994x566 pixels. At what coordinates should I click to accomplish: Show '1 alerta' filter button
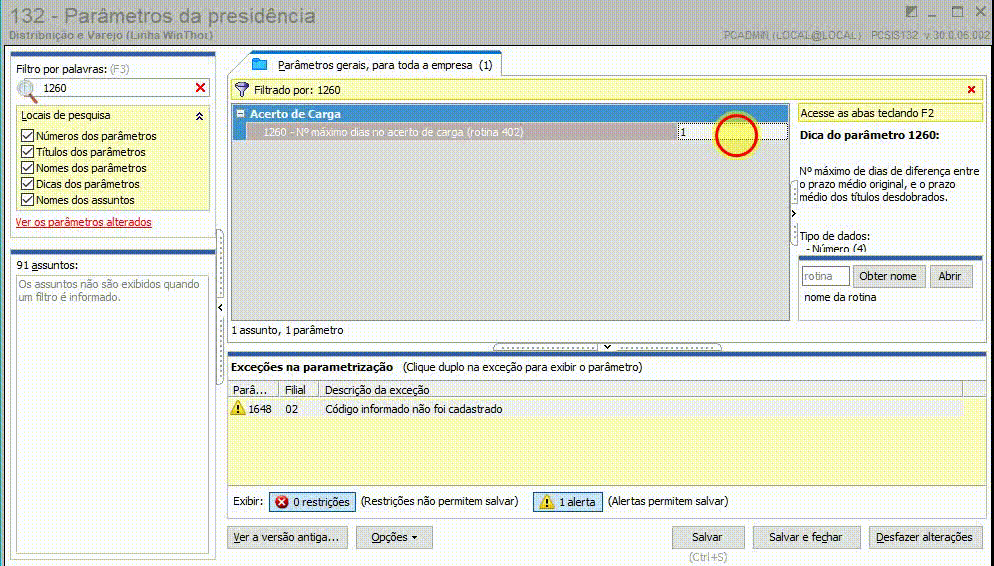567,502
